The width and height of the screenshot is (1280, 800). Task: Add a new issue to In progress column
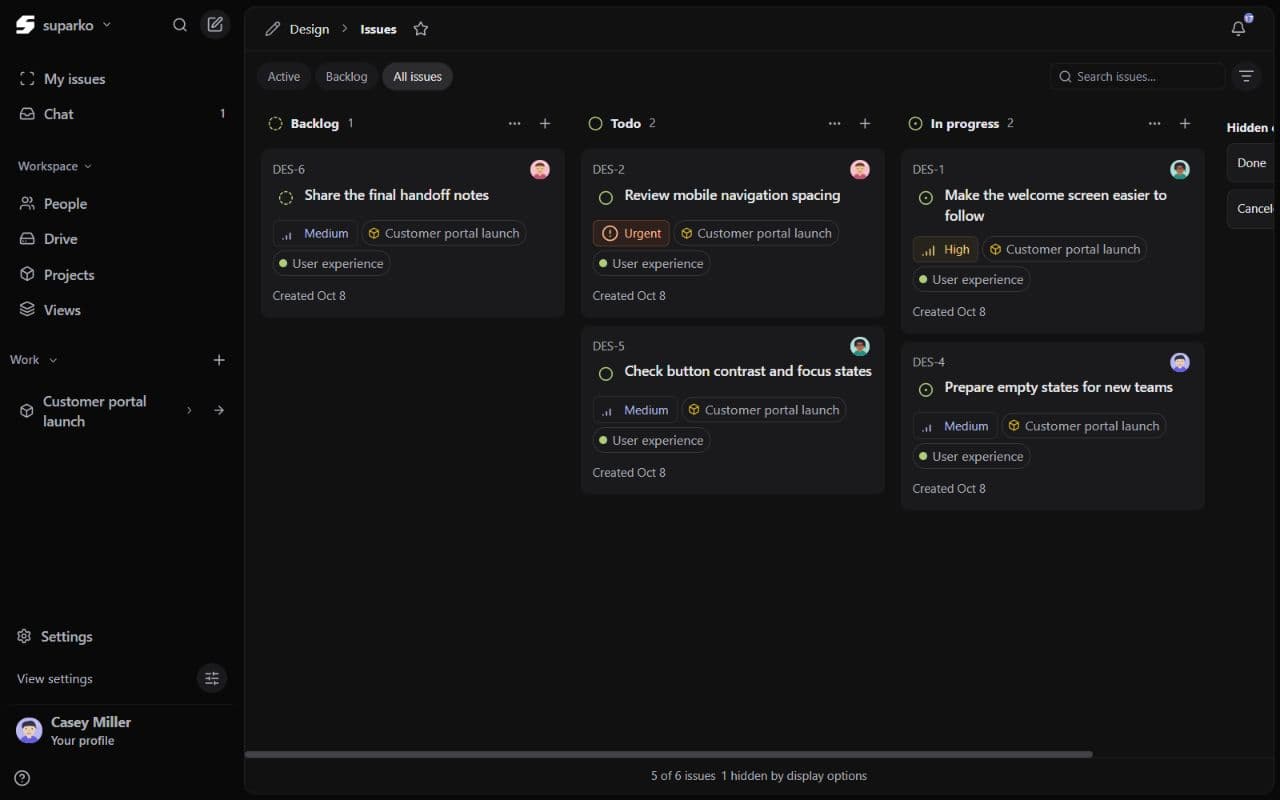(1185, 124)
